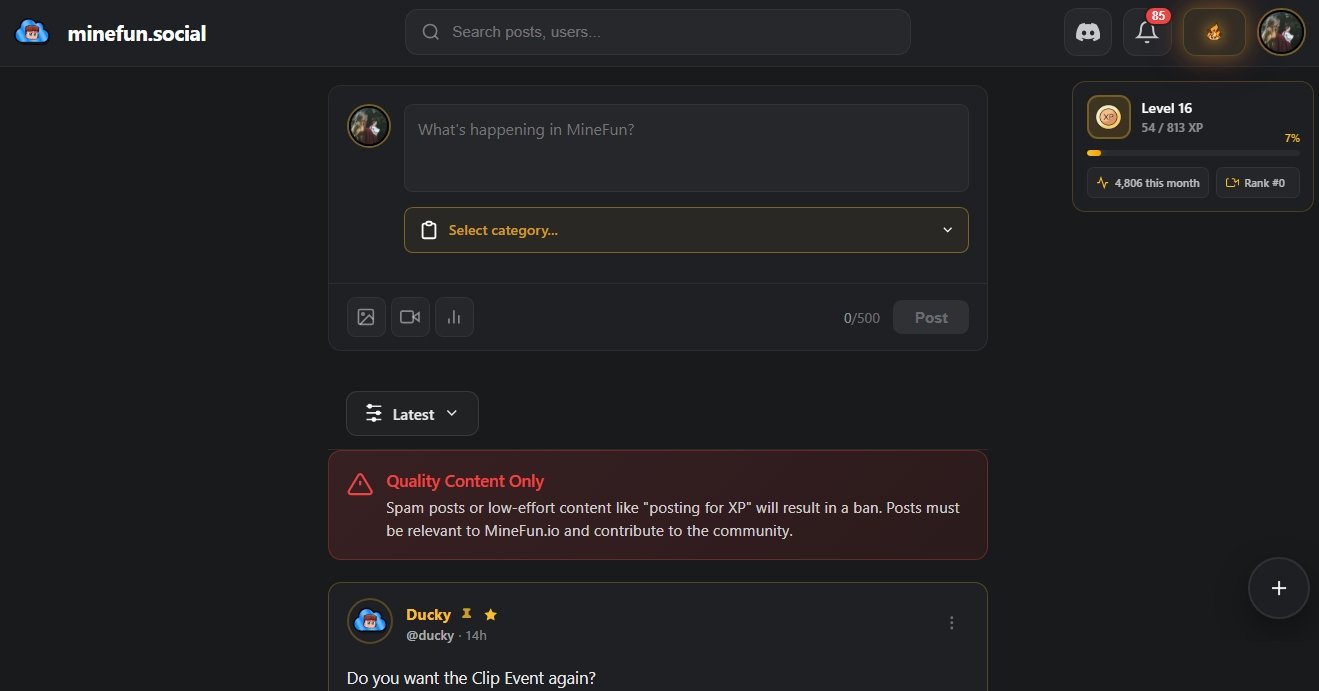Click the Rank #0 badge
This screenshot has width=1319, height=691.
coord(1257,183)
